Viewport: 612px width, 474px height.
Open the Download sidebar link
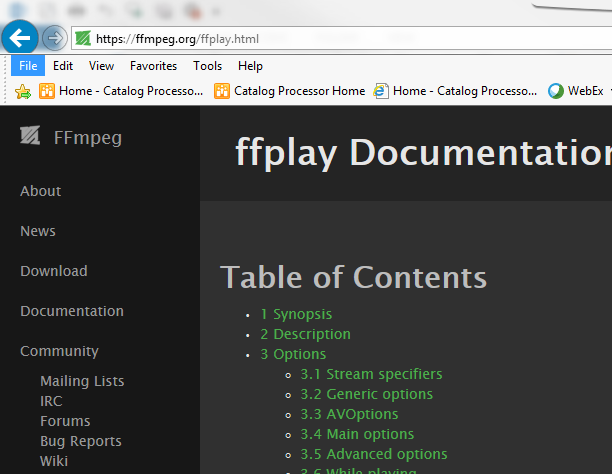coord(54,271)
